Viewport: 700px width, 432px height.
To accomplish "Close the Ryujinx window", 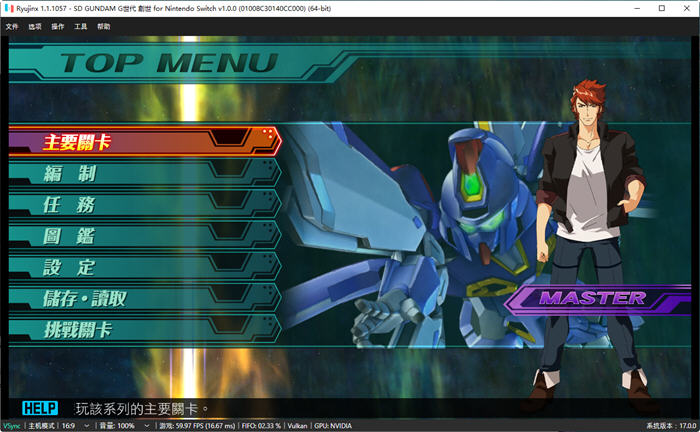I will (687, 8).
